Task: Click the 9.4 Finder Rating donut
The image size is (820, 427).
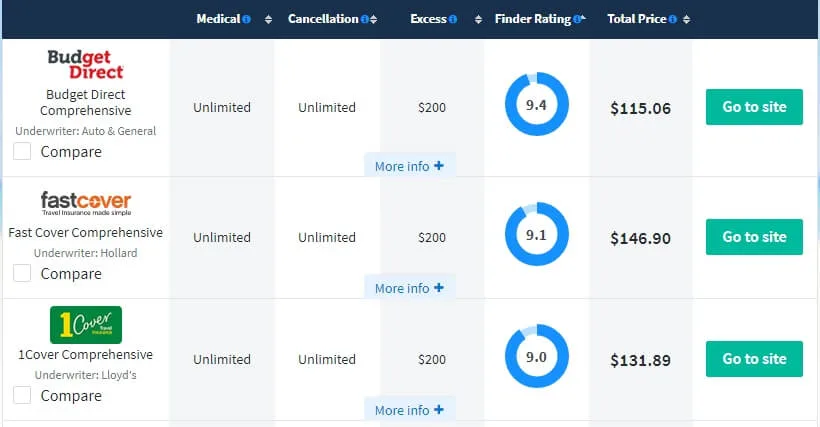Action: 536,105
